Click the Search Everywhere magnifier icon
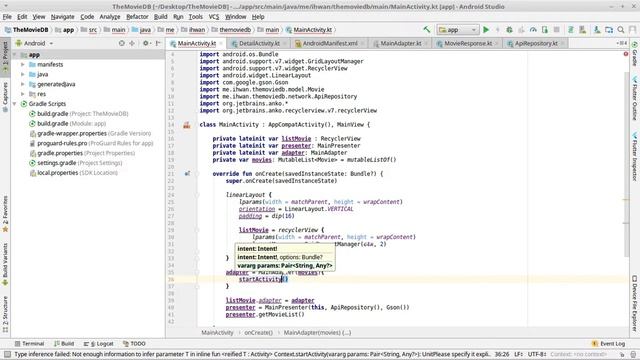The image size is (640, 360). tap(621, 30)
